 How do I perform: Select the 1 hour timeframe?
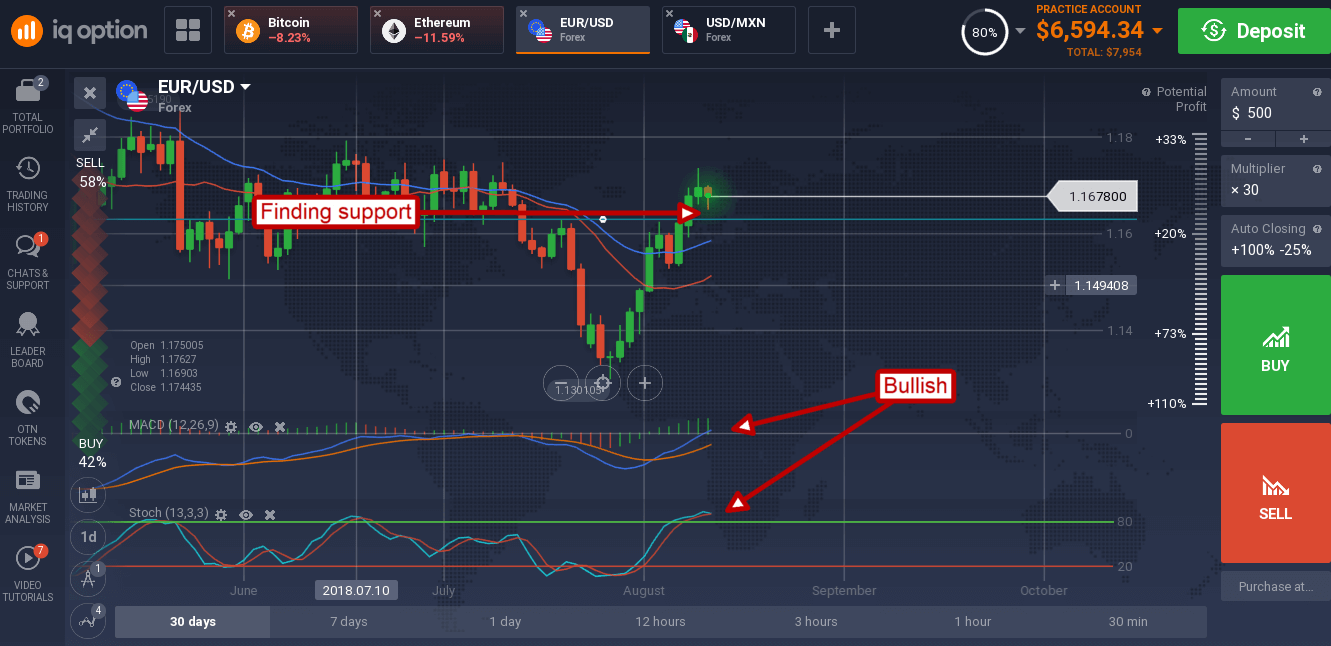(972, 621)
